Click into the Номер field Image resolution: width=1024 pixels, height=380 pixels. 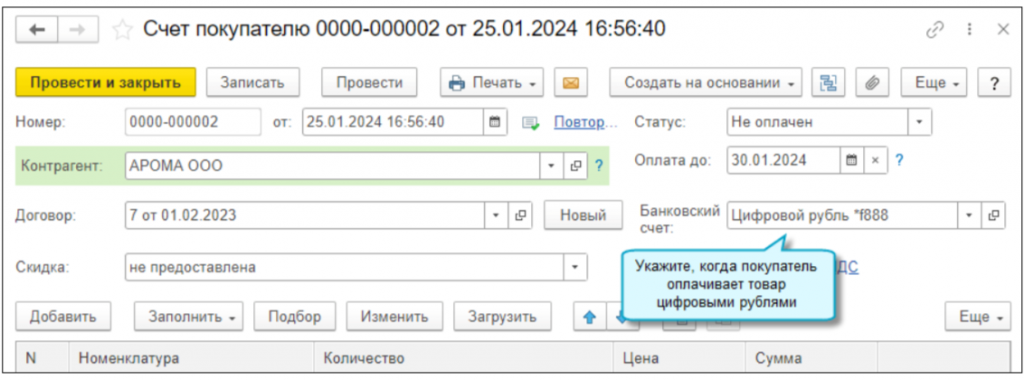point(193,121)
